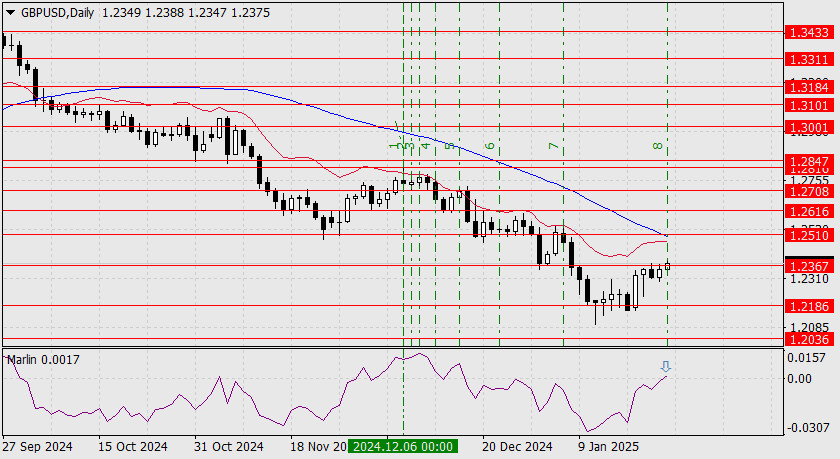The height and width of the screenshot is (459, 840).
Task: Click the 15 Oct 2024 date label
Action: click(x=132, y=447)
